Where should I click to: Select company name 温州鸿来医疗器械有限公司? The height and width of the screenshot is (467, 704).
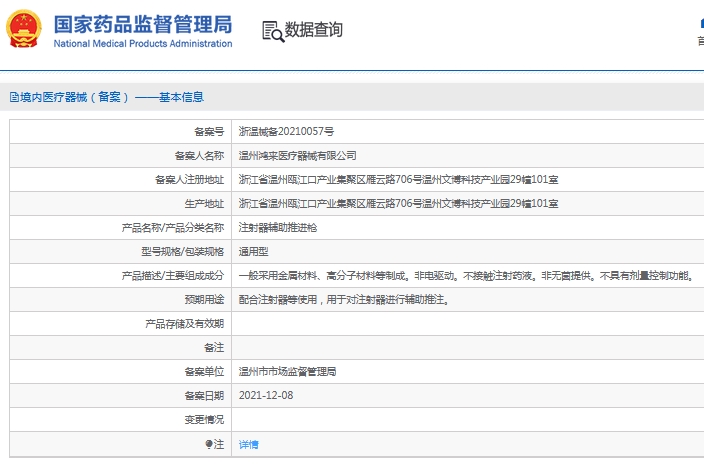(297, 156)
